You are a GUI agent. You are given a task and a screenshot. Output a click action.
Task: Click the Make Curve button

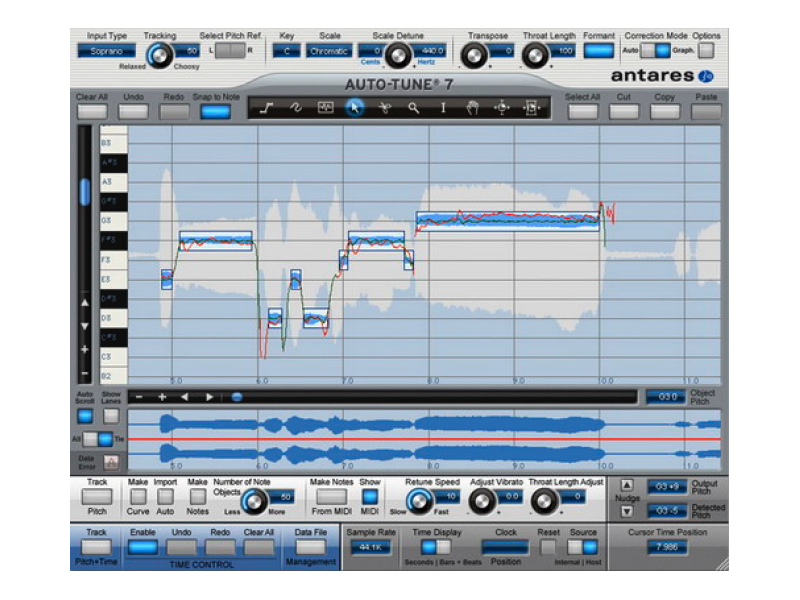coord(138,496)
